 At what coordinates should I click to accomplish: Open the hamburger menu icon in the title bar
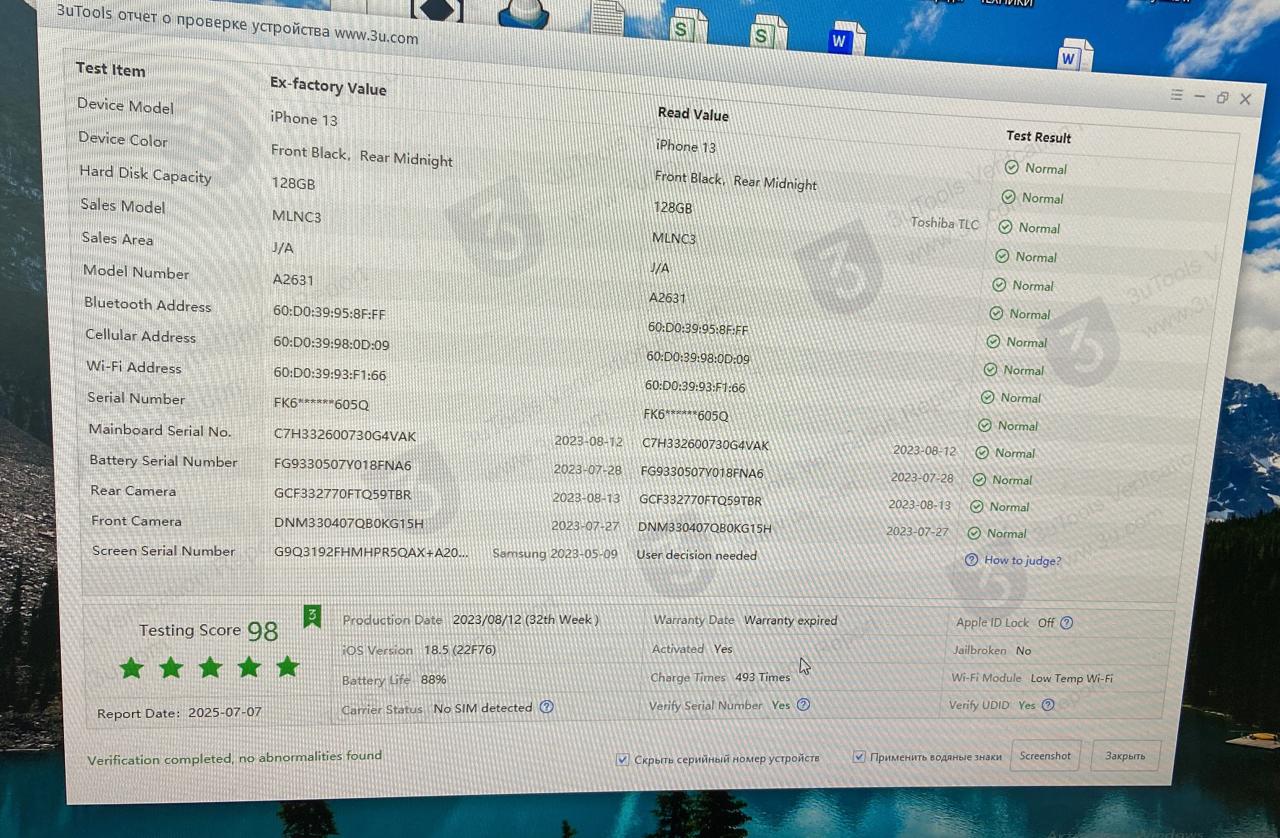tap(1178, 95)
